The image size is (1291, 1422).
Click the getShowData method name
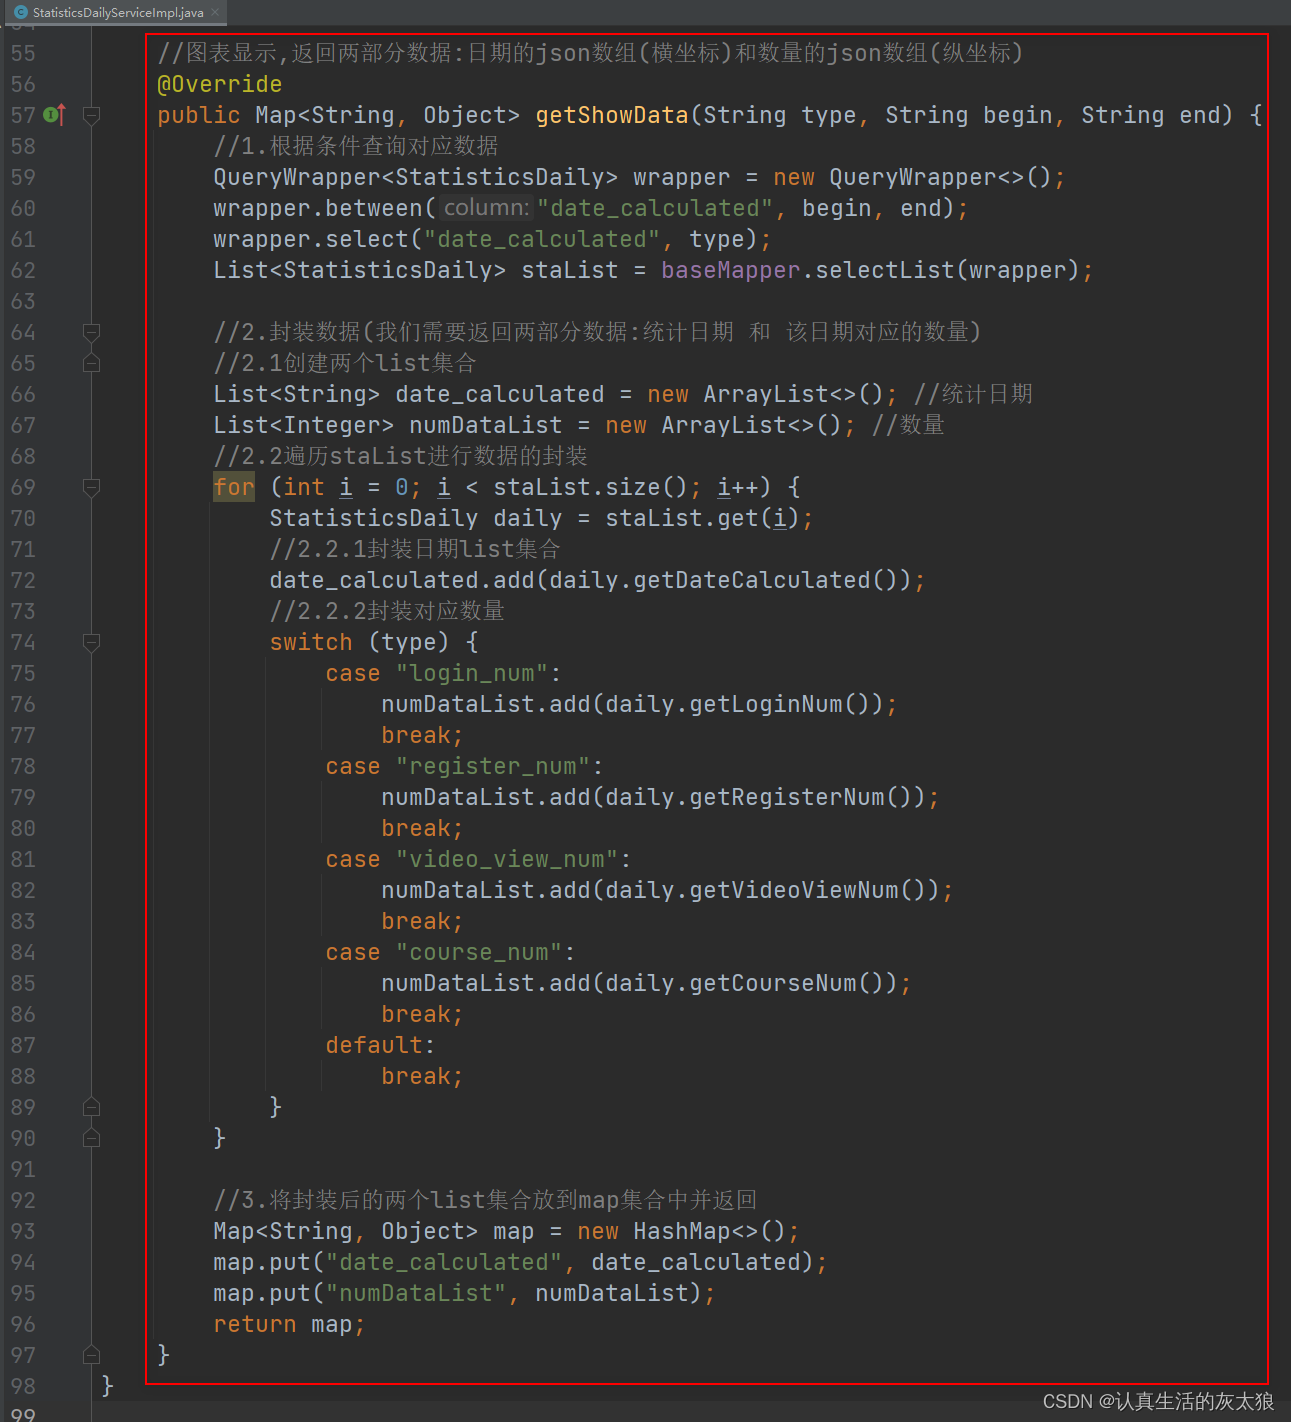tap(612, 115)
